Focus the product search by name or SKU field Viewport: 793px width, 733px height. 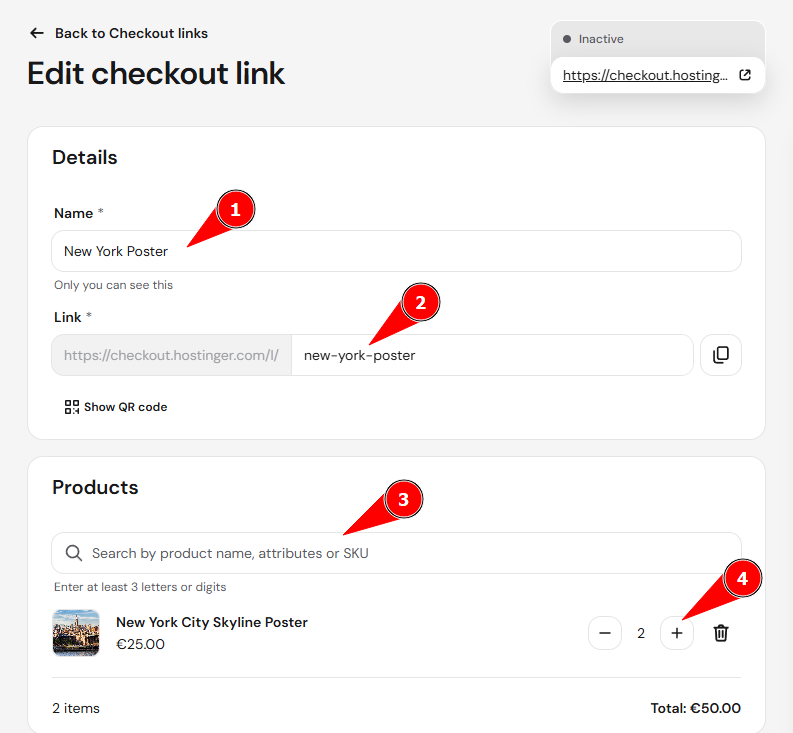click(396, 553)
